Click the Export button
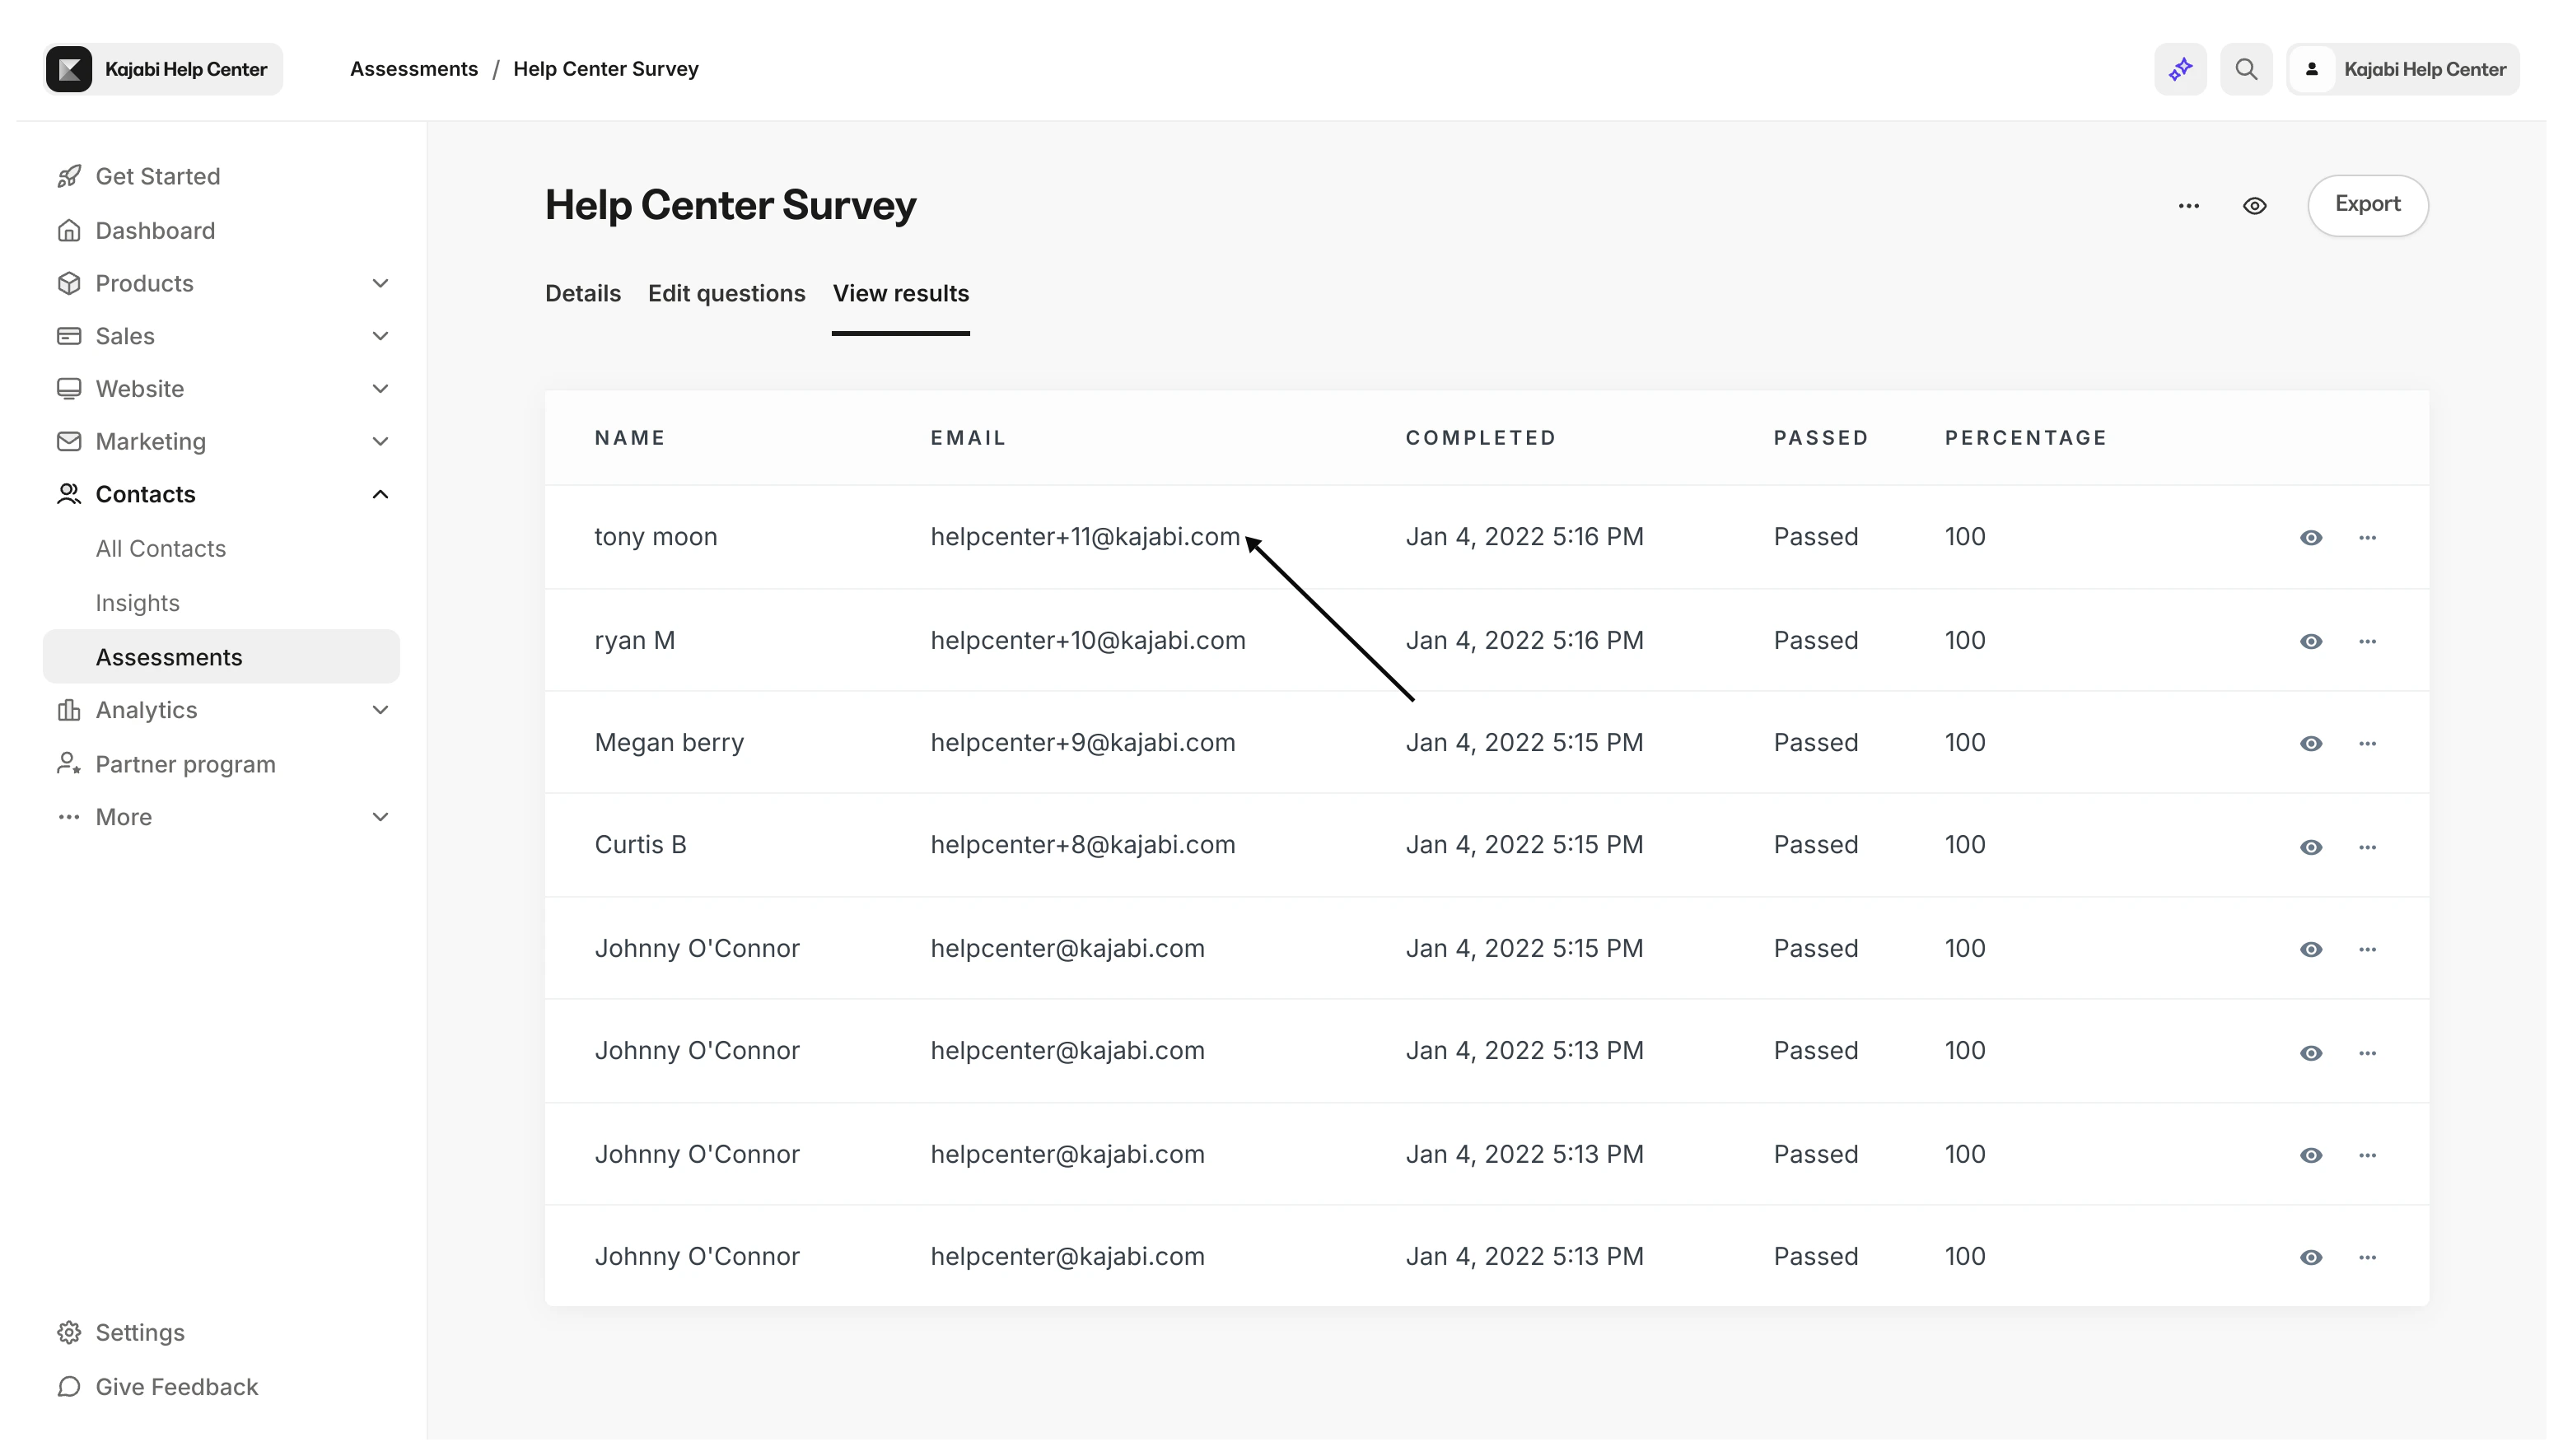Screen dimensions: 2563x1456 pos(2368,204)
